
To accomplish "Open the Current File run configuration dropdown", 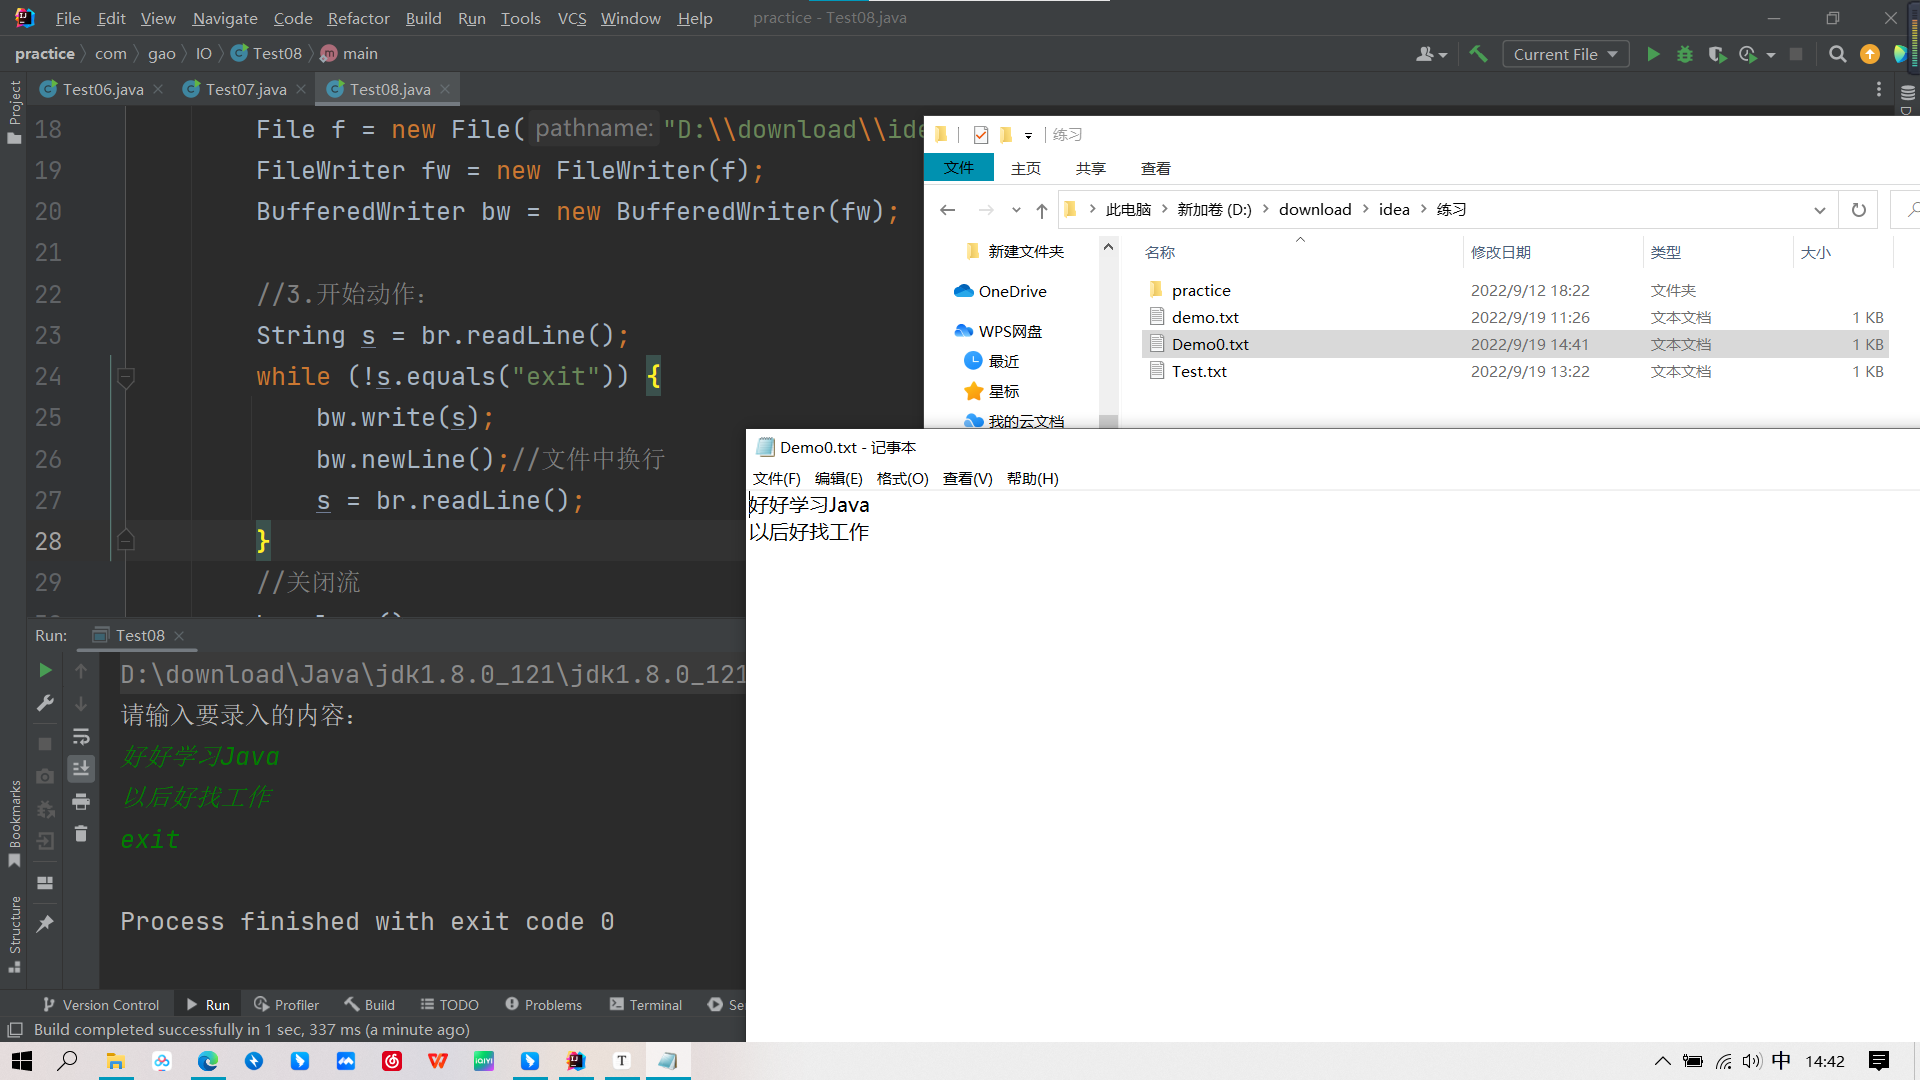I will [1565, 54].
